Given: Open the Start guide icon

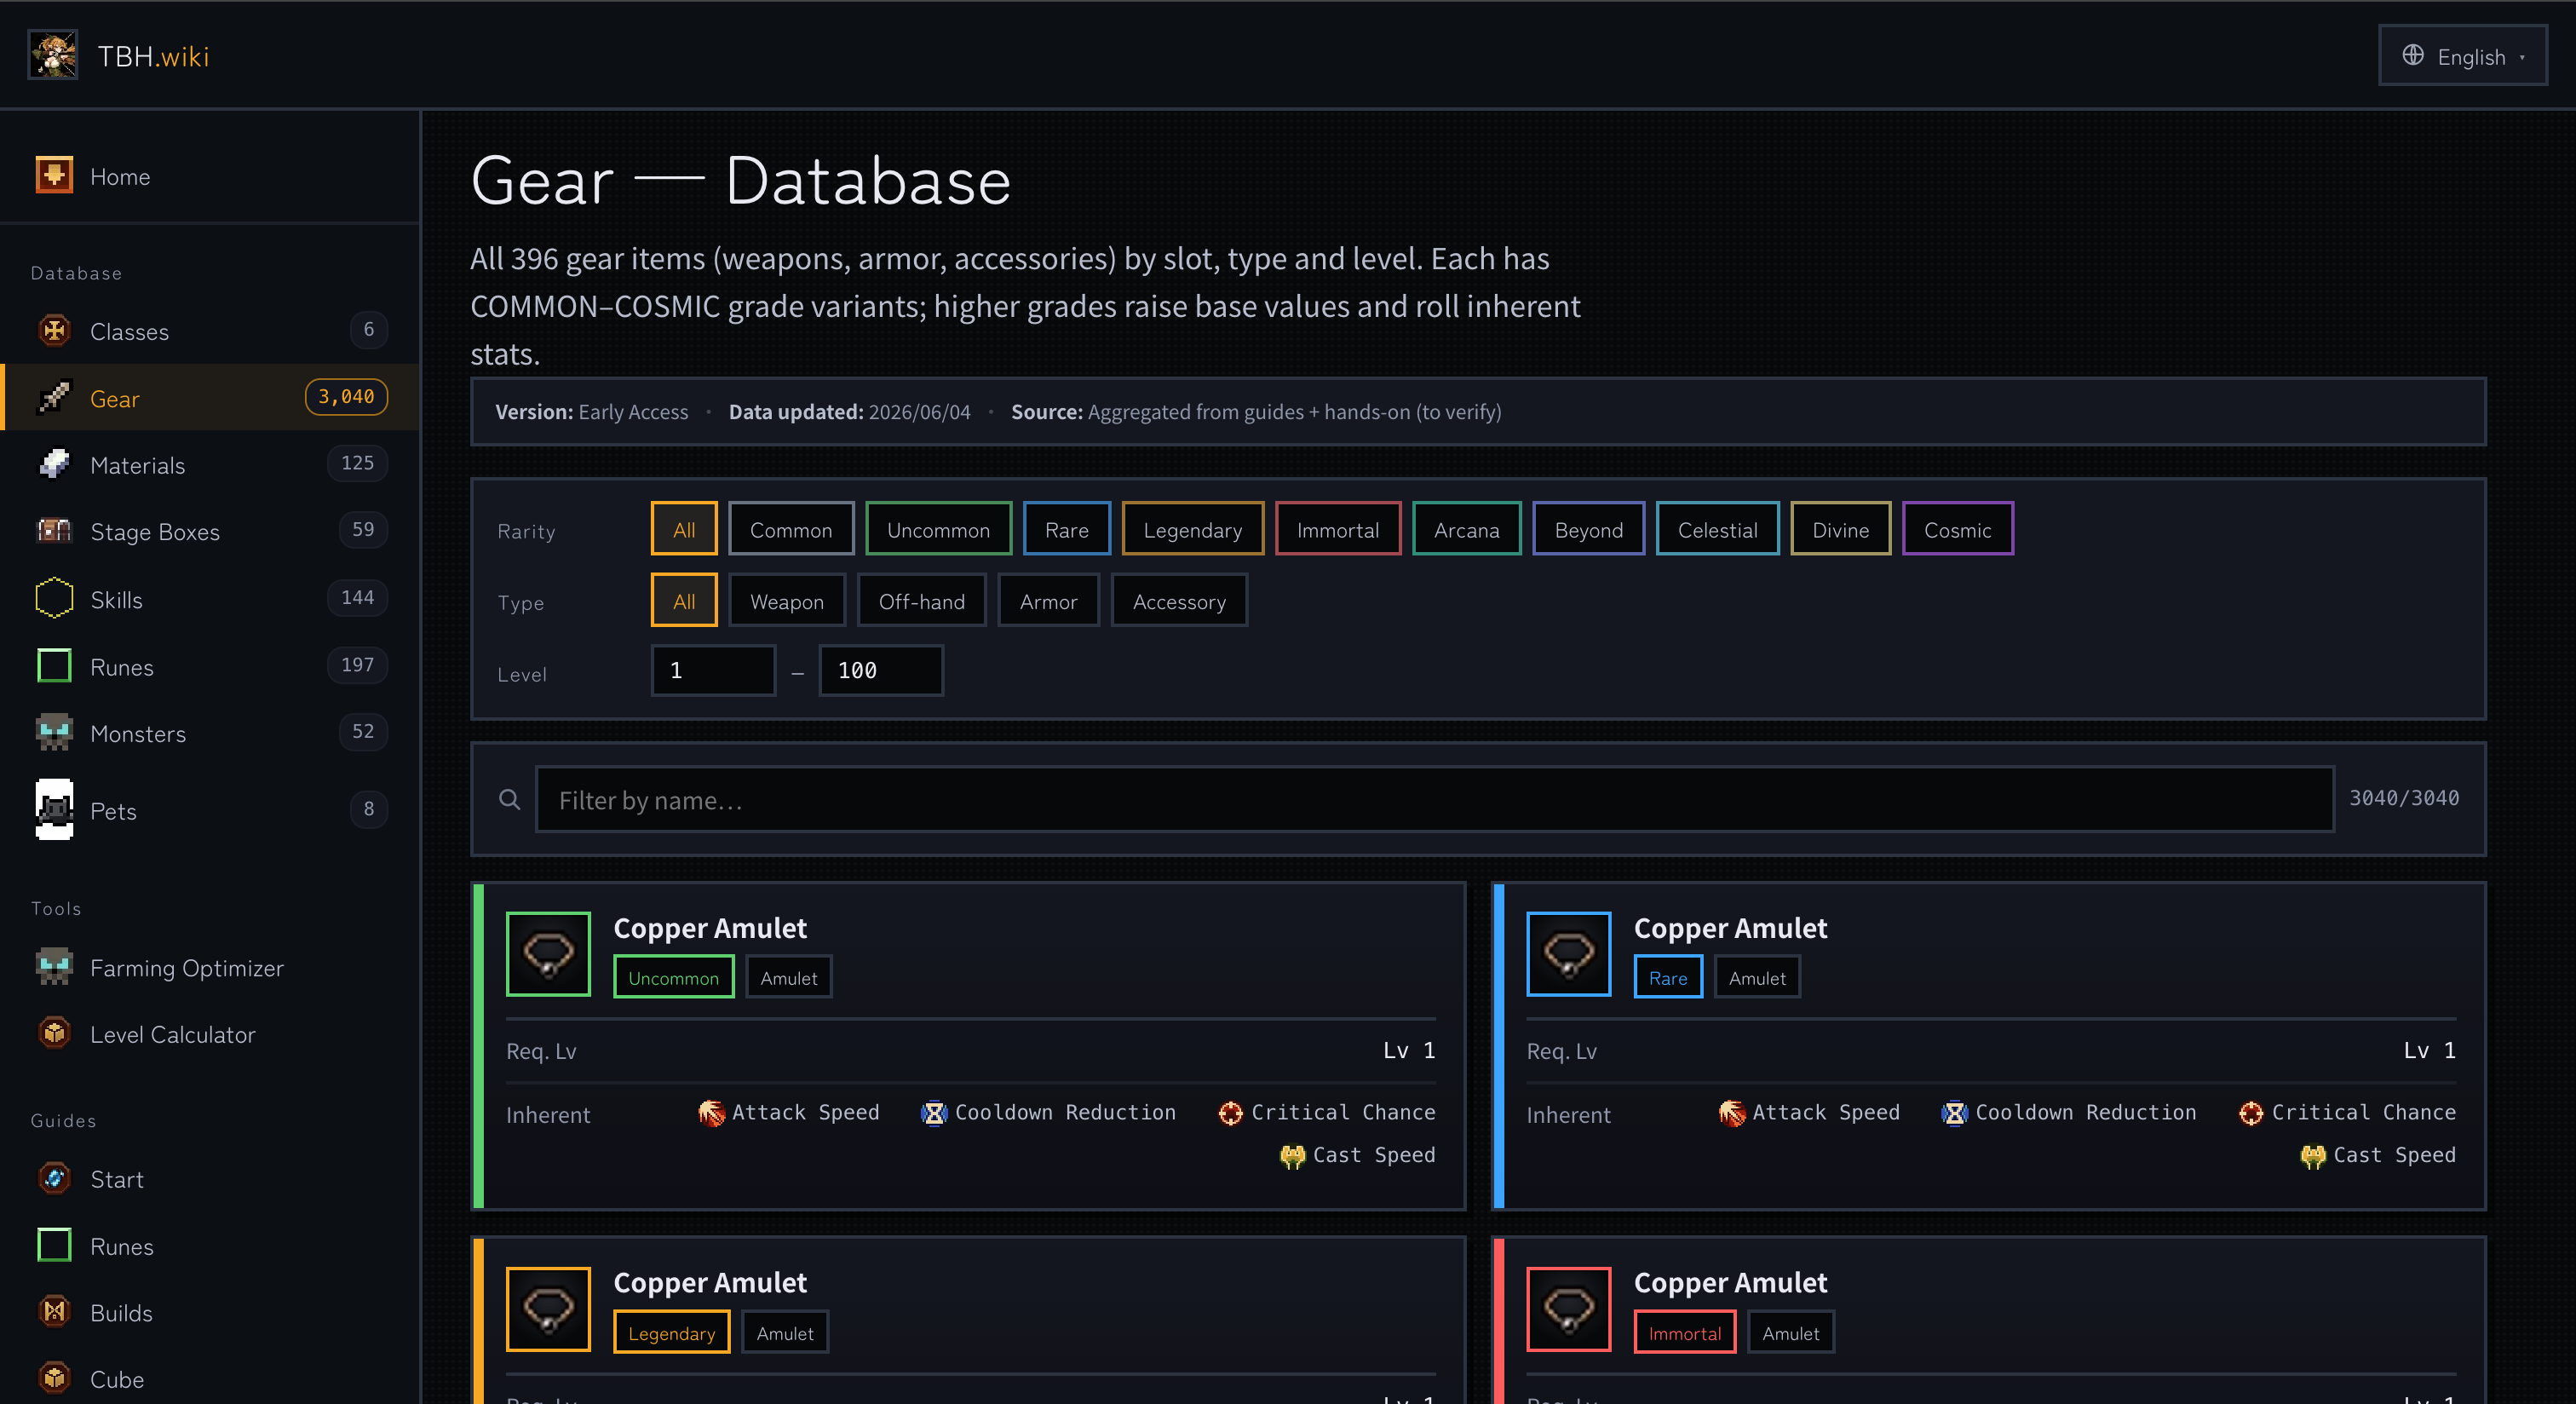Looking at the screenshot, I should (x=54, y=1178).
